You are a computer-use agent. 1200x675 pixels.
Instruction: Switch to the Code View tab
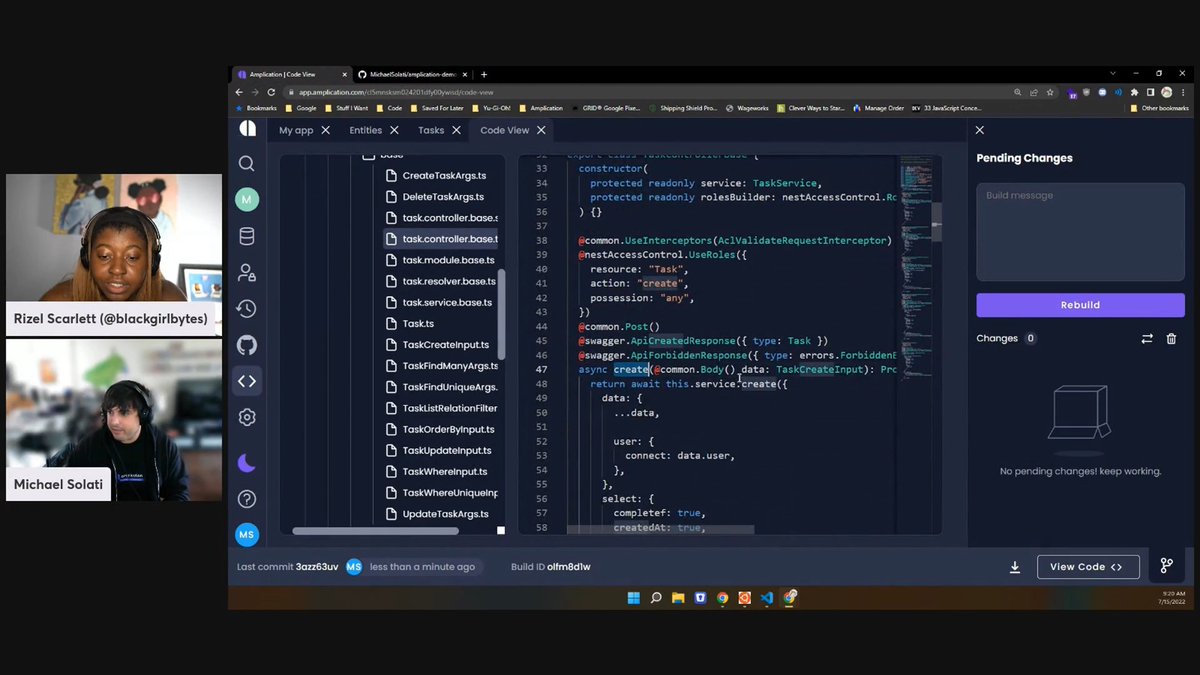pos(504,130)
